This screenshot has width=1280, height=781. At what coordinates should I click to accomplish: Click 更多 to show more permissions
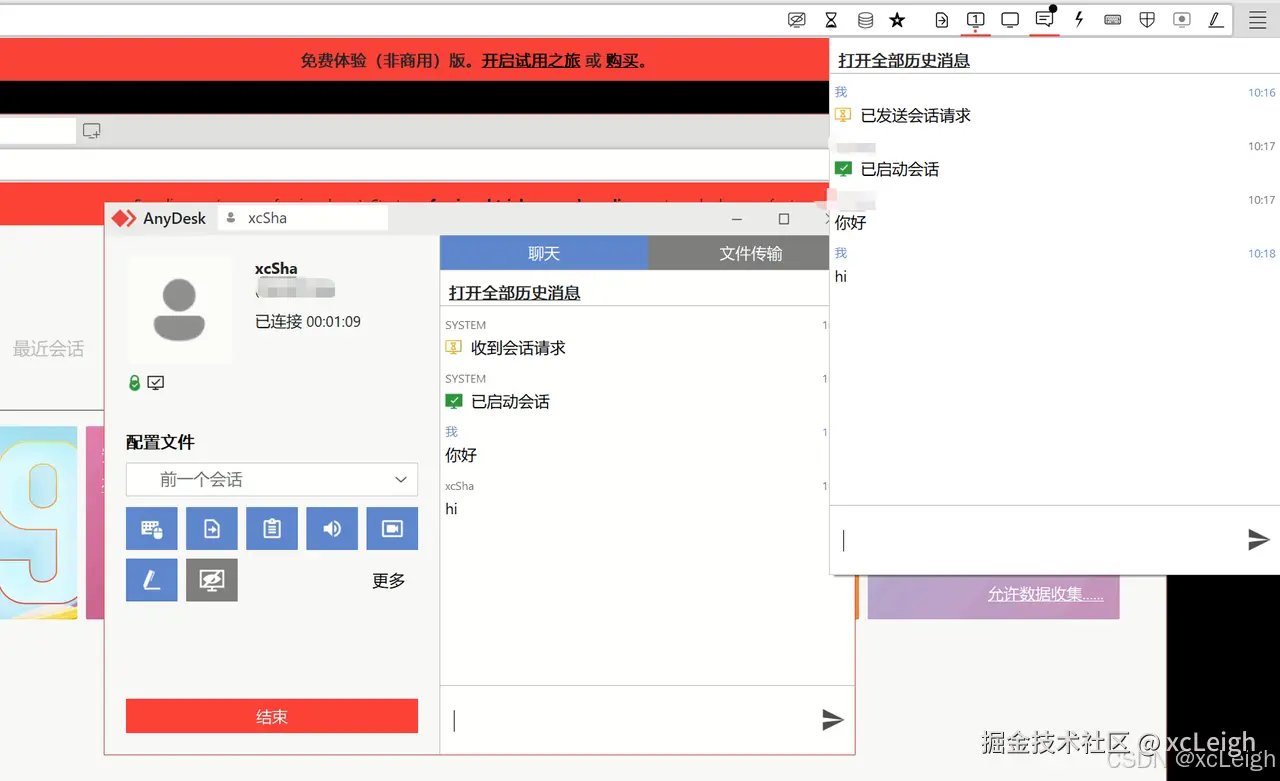point(388,581)
